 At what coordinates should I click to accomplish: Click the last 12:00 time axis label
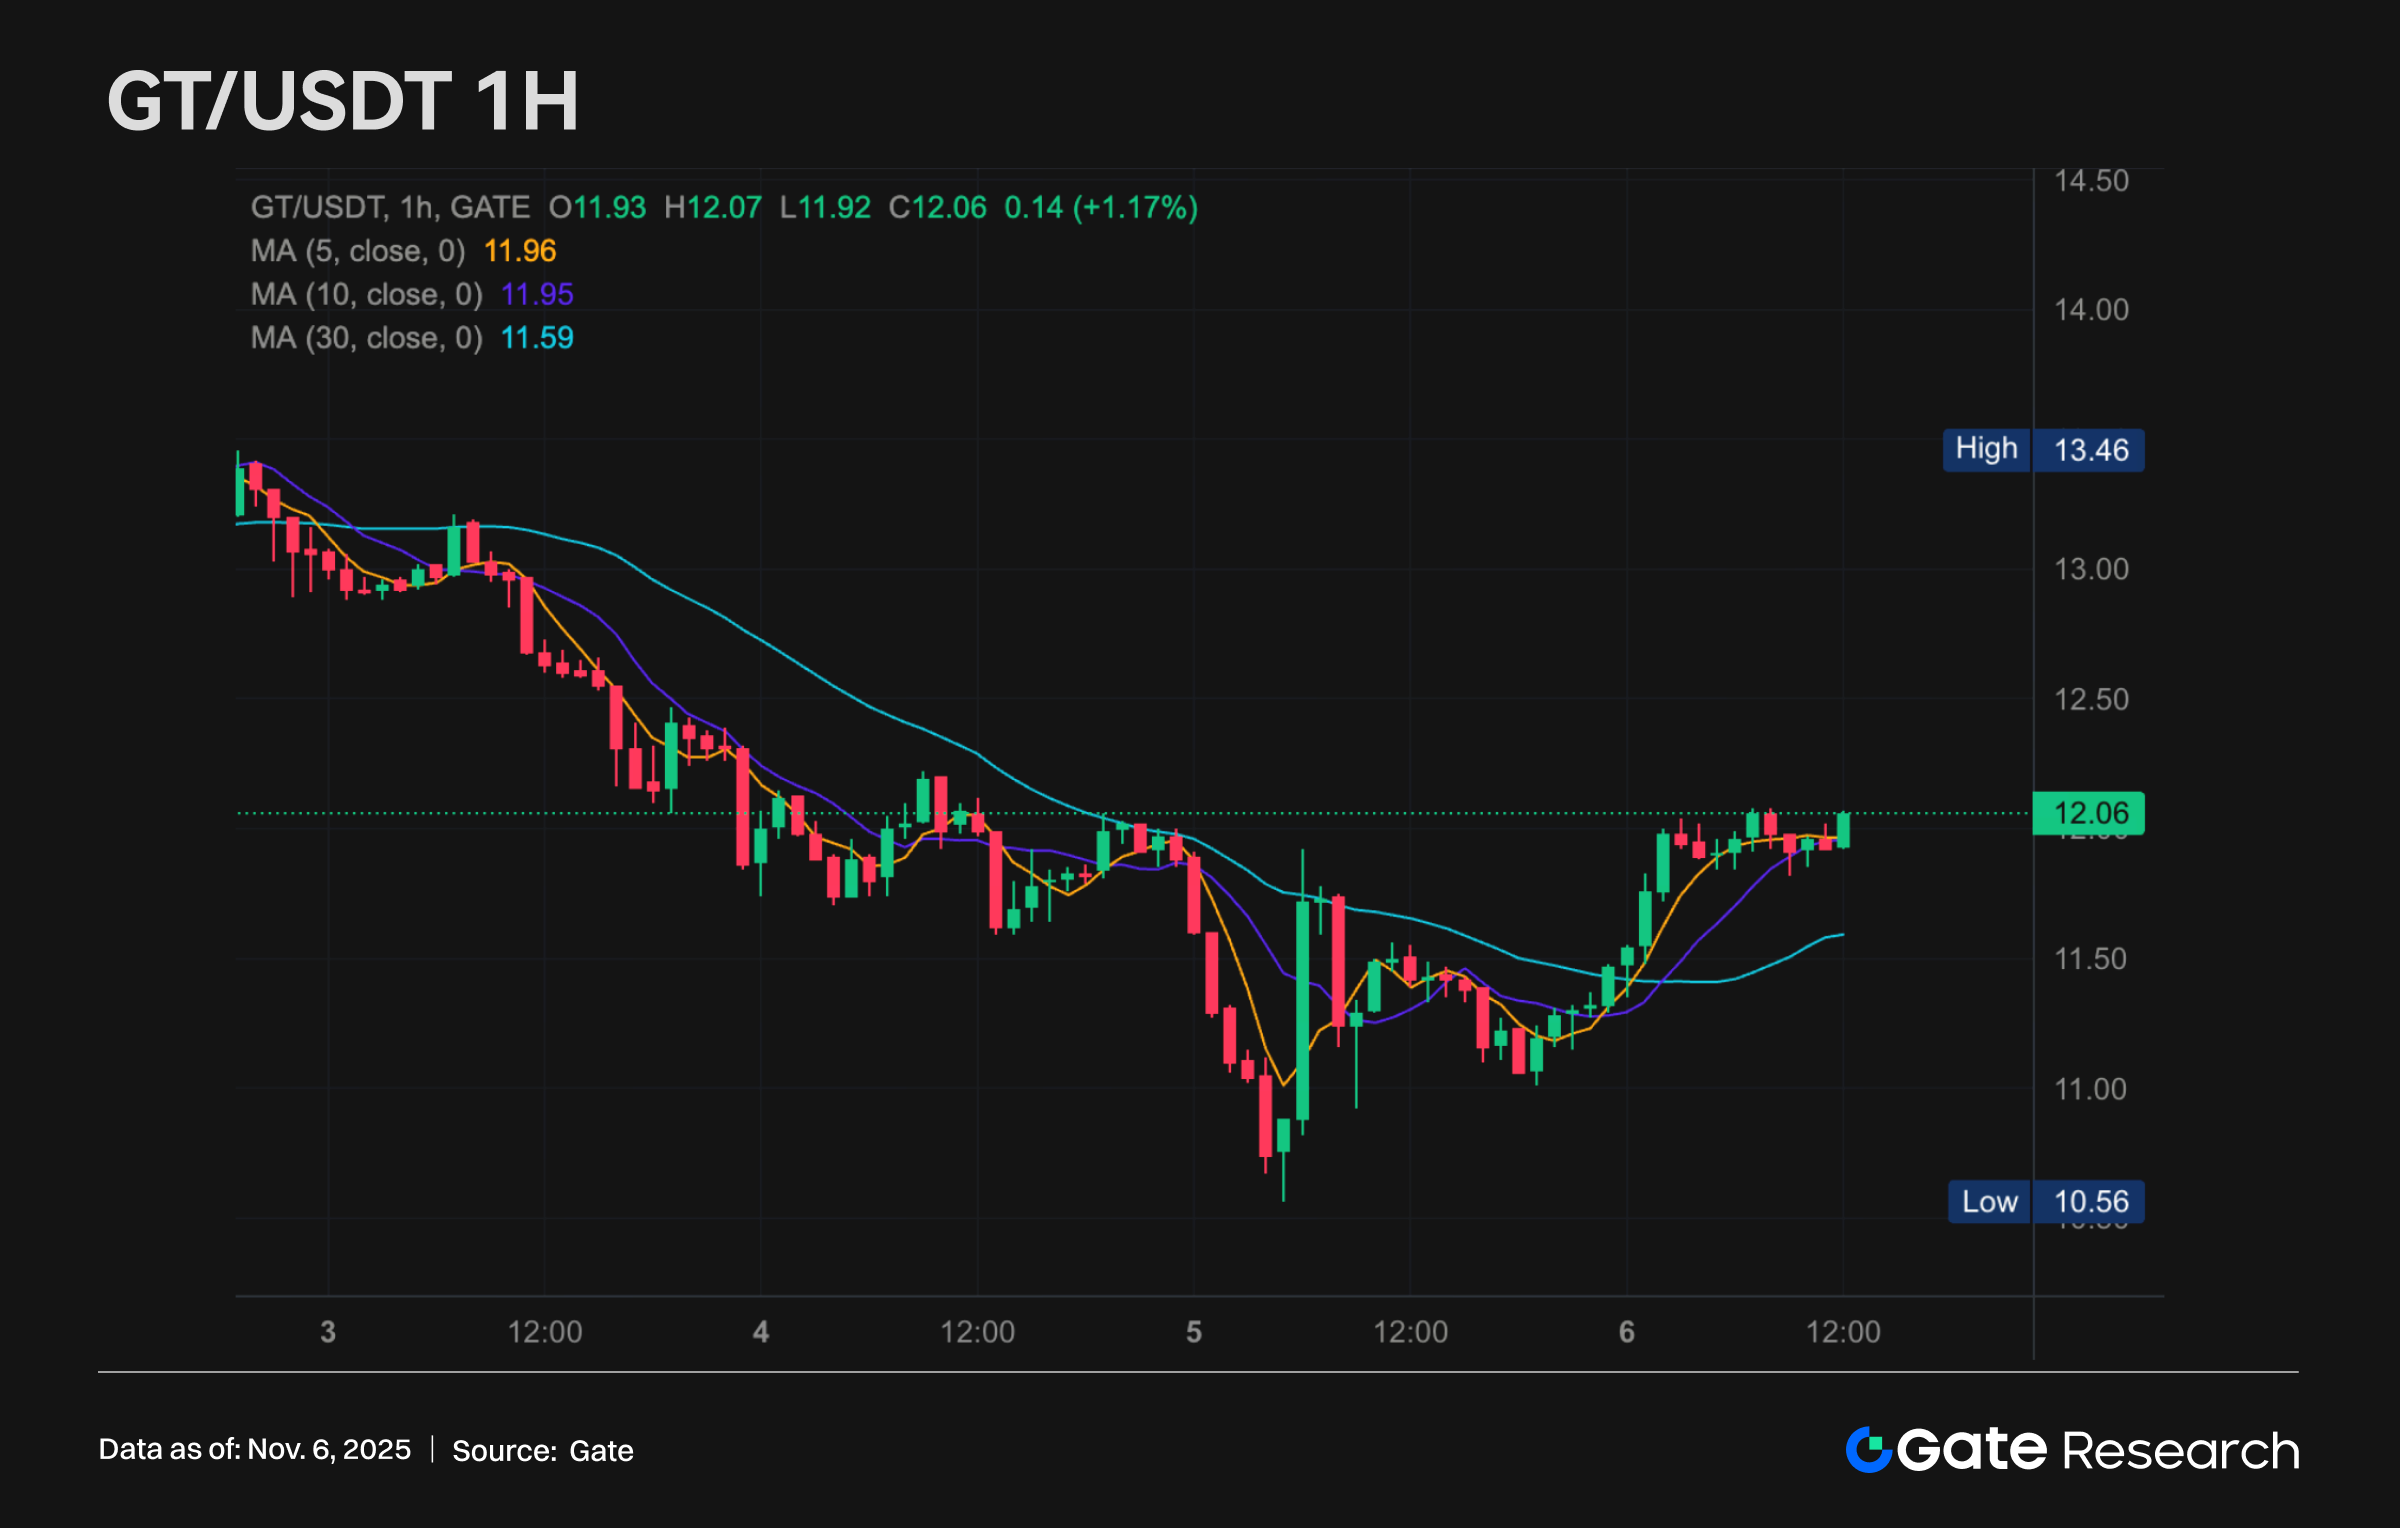(1842, 1332)
